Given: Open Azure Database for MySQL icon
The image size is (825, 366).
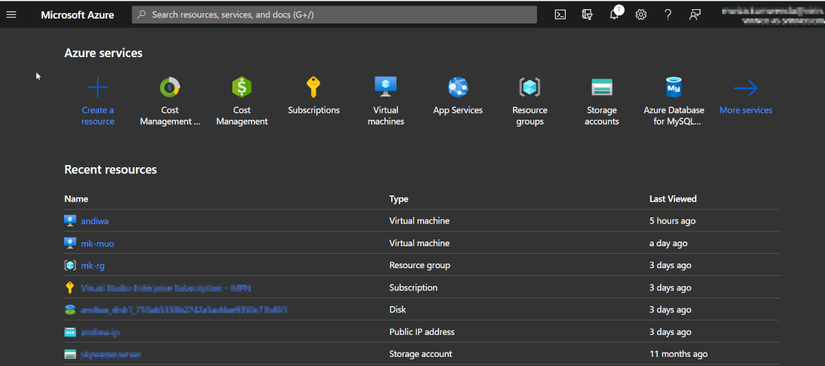Looking at the screenshot, I should 673,87.
